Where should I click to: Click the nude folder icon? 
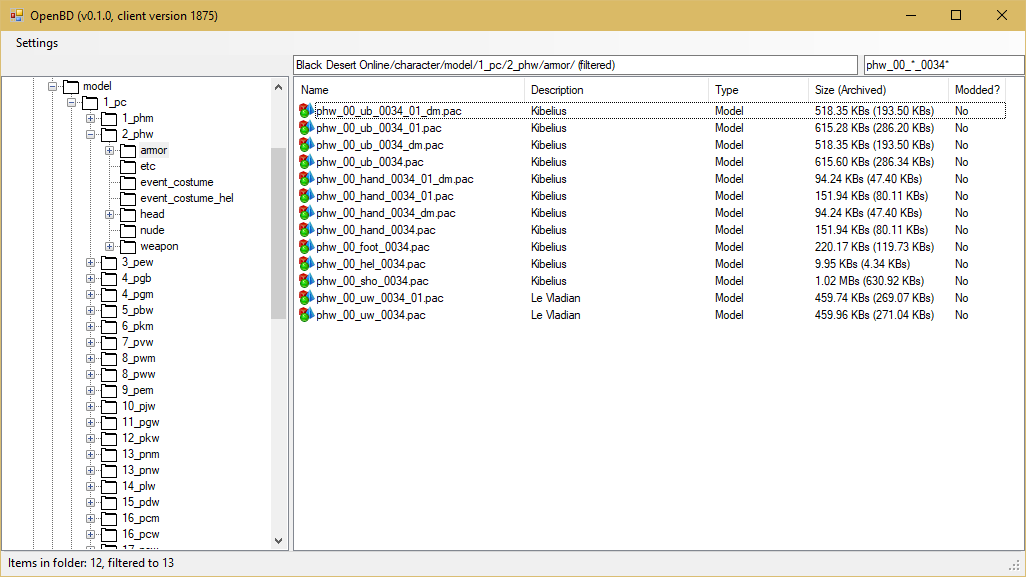127,230
